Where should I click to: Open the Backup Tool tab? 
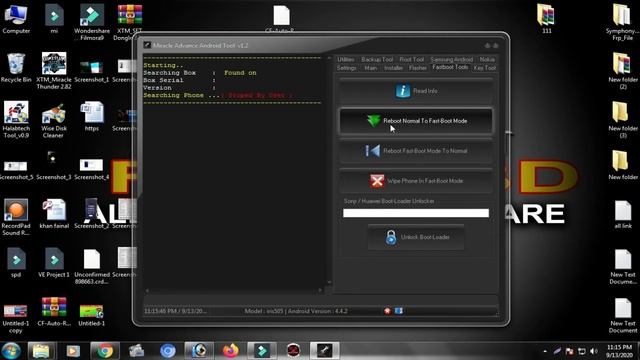377,60
